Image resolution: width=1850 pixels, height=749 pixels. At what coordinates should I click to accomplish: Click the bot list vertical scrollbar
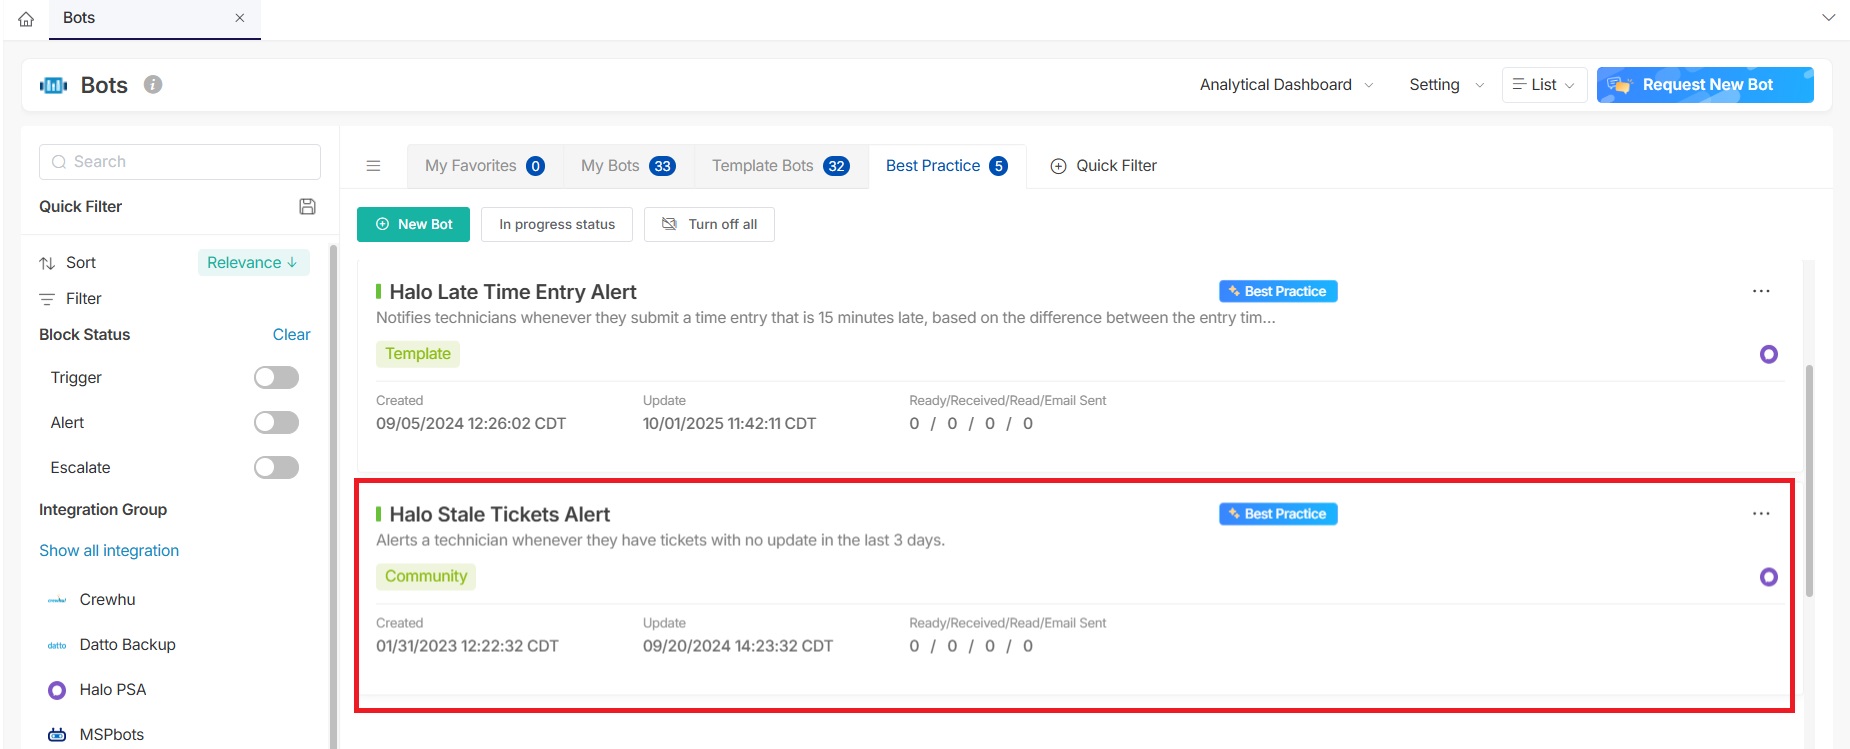pyautogui.click(x=1809, y=480)
